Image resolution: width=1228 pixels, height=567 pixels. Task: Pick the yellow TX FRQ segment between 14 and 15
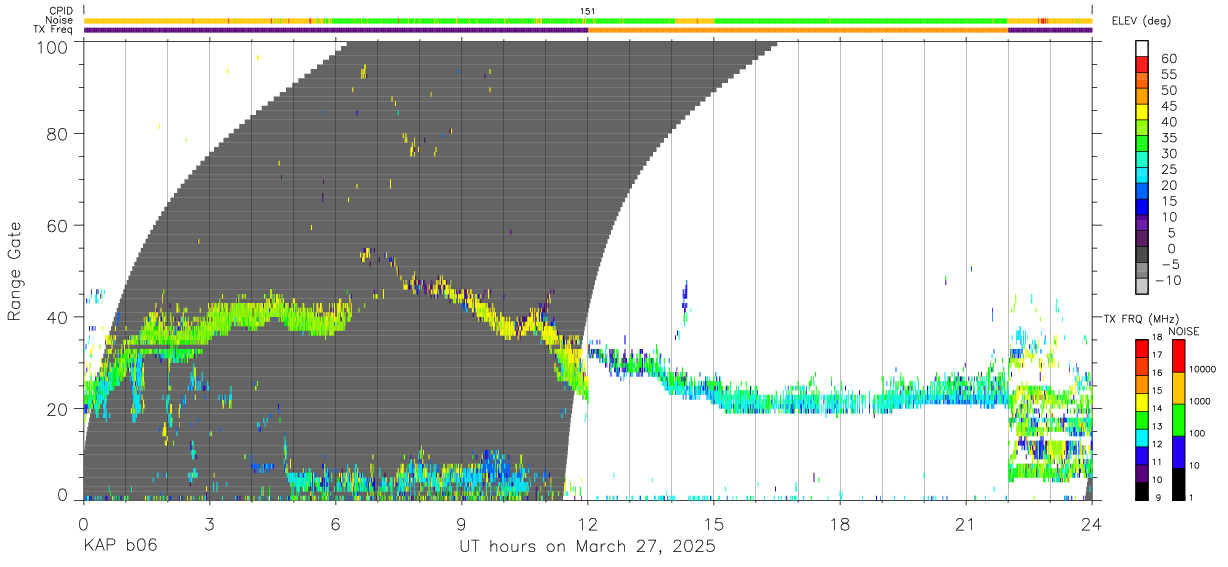(1141, 401)
